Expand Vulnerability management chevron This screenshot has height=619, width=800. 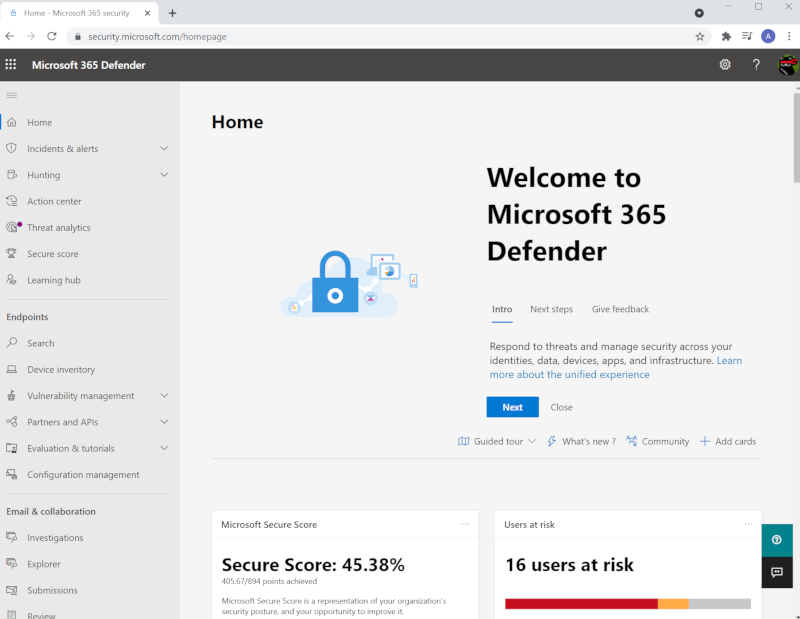pos(164,395)
